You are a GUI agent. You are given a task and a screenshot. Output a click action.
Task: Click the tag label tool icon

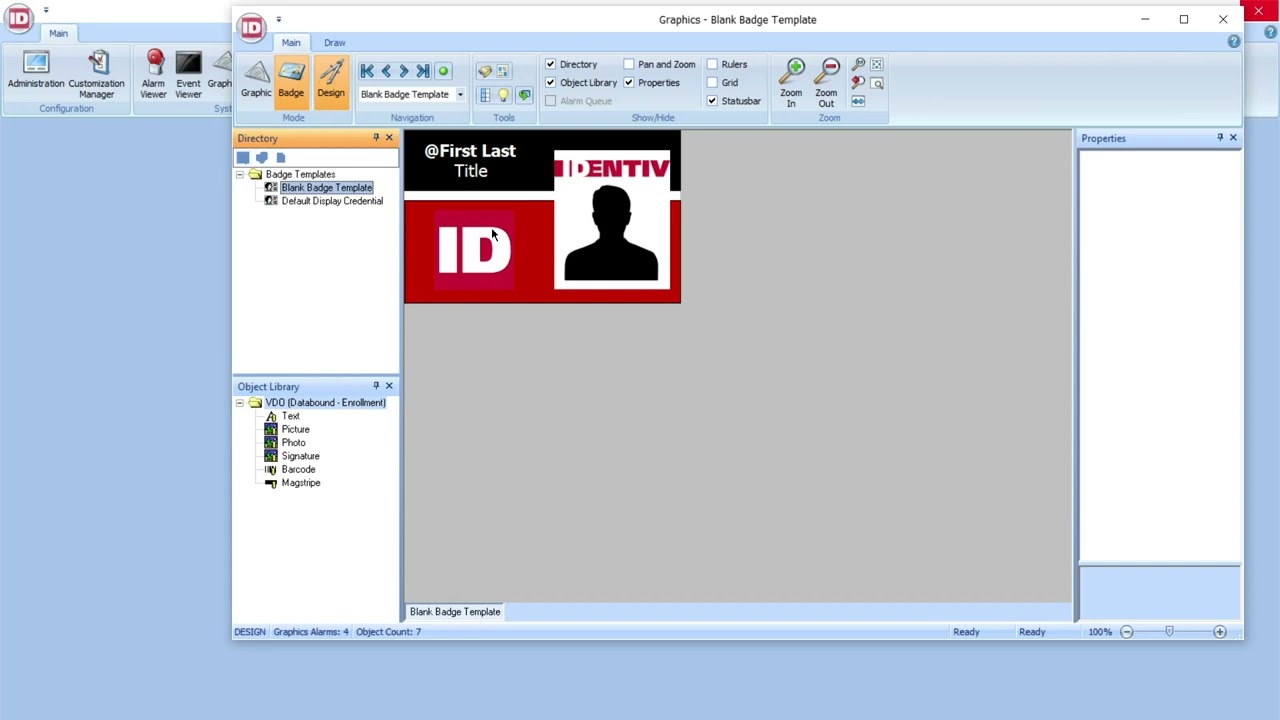point(485,71)
